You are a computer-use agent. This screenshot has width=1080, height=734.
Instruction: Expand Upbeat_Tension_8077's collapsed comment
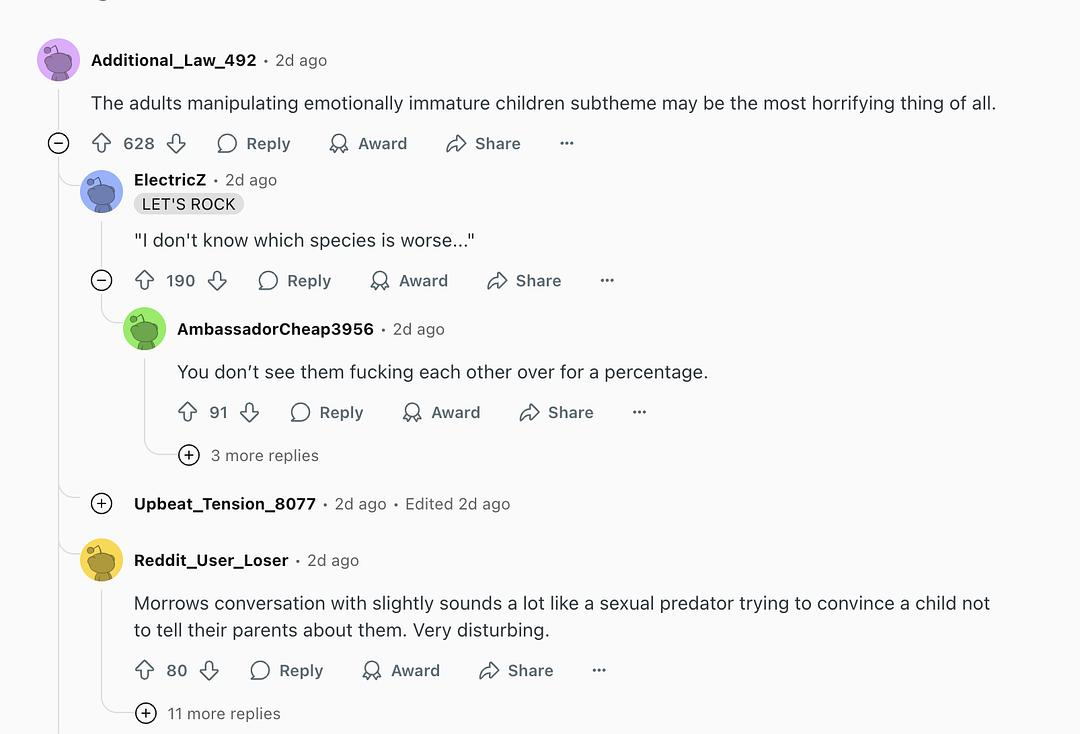102,504
